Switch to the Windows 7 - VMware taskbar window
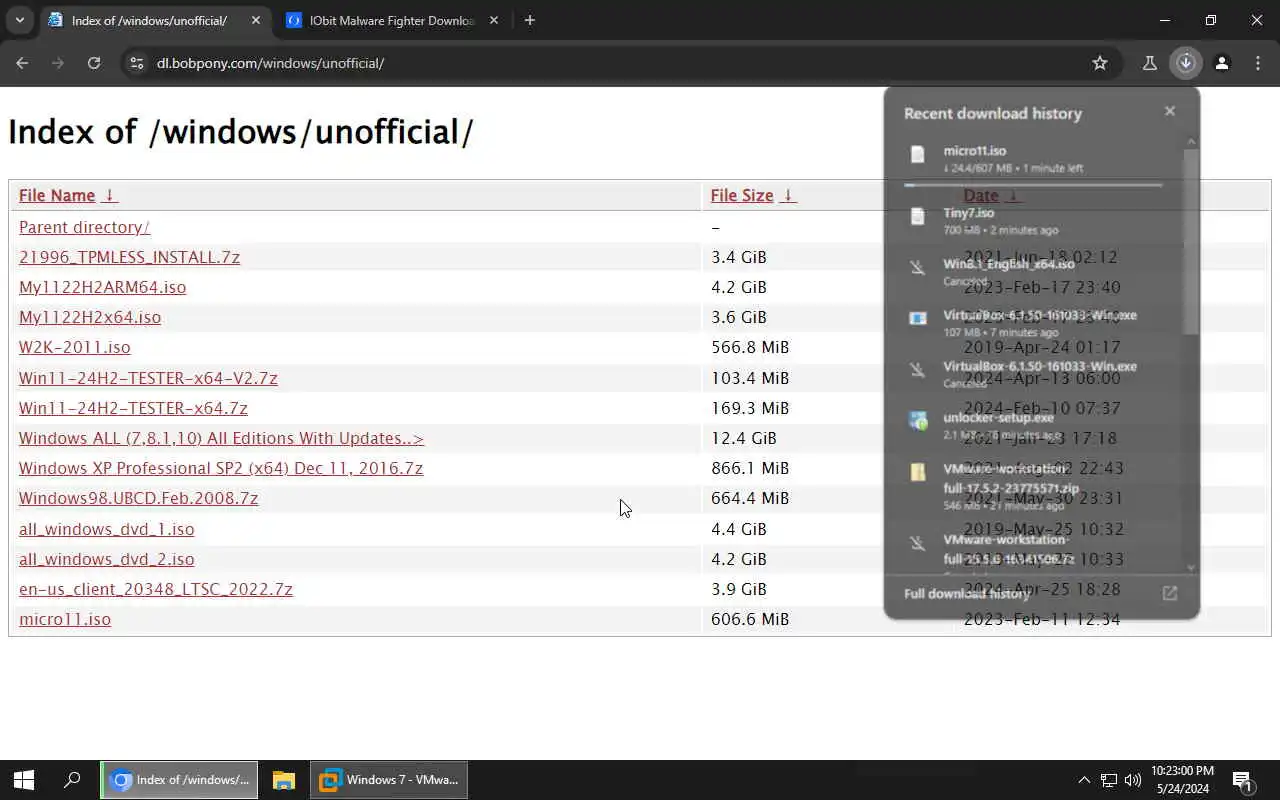1280x800 pixels. [389, 780]
